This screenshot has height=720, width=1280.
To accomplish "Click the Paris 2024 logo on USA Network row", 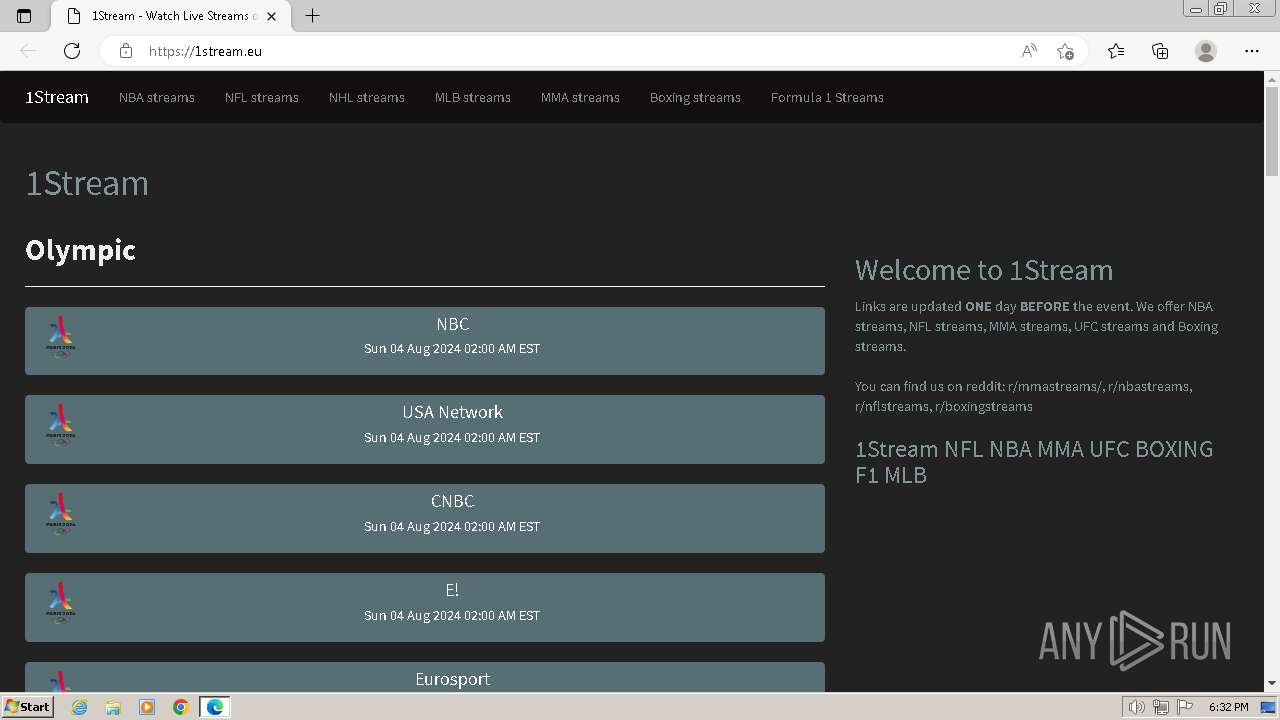I will point(61,425).
